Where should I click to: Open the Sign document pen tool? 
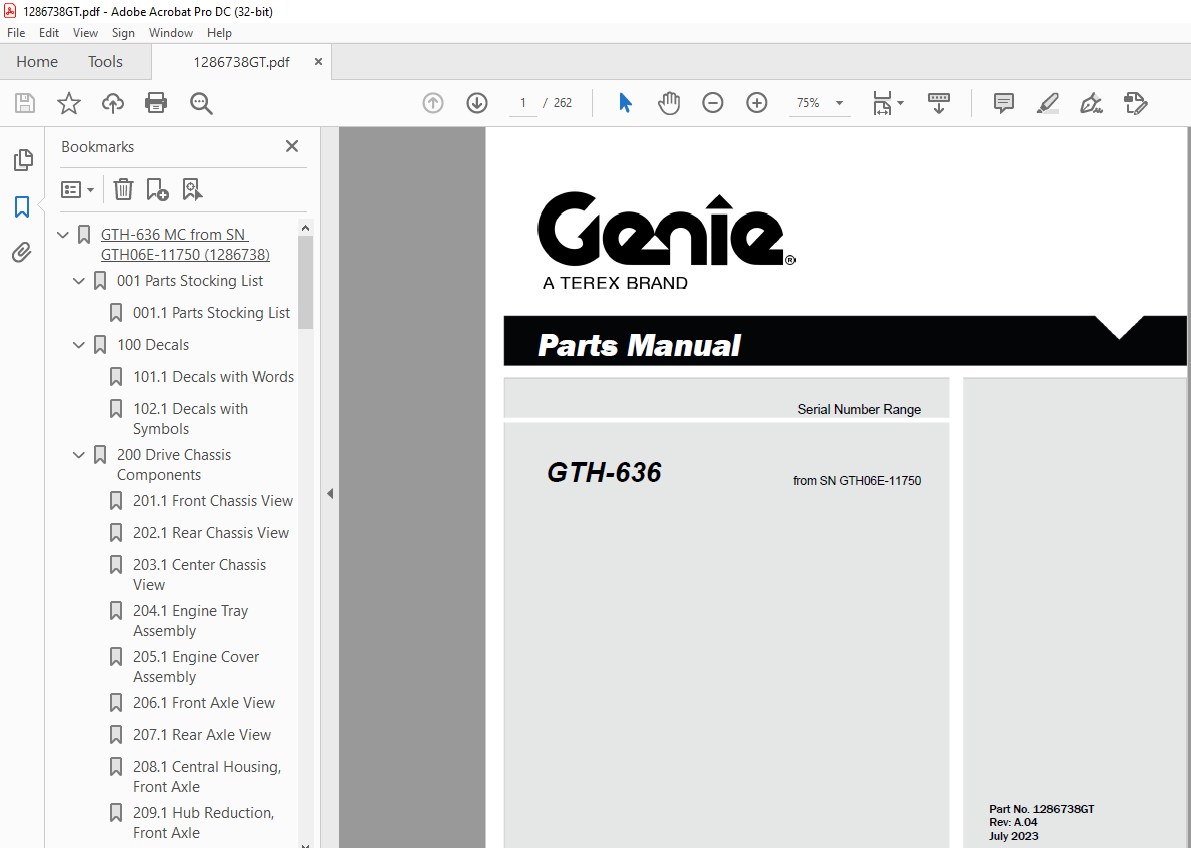tap(1091, 103)
